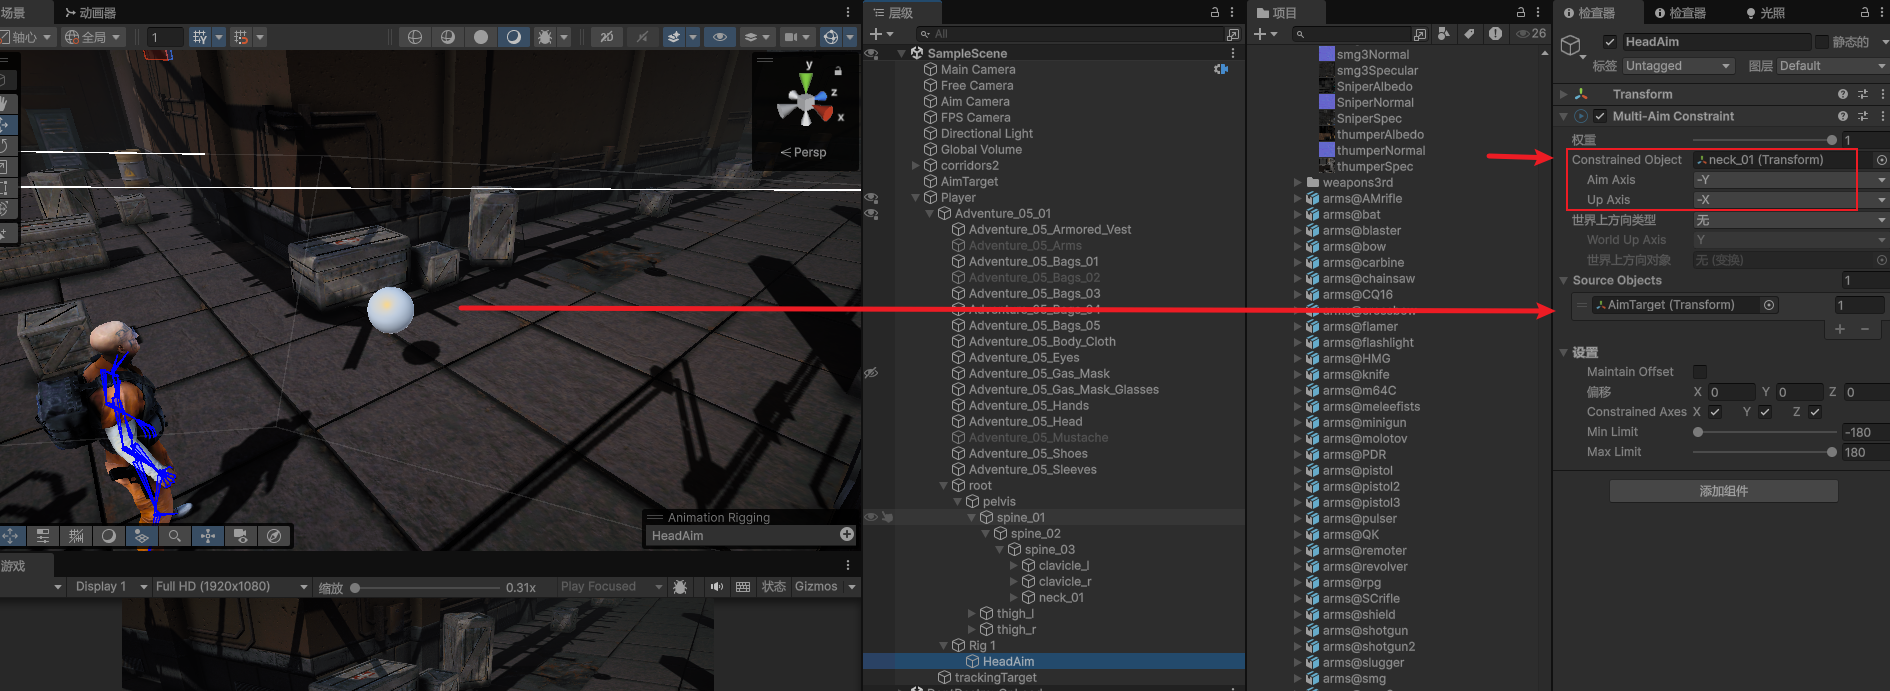Click the Stats button in Game view
This screenshot has width=1890, height=691.
click(x=774, y=587)
